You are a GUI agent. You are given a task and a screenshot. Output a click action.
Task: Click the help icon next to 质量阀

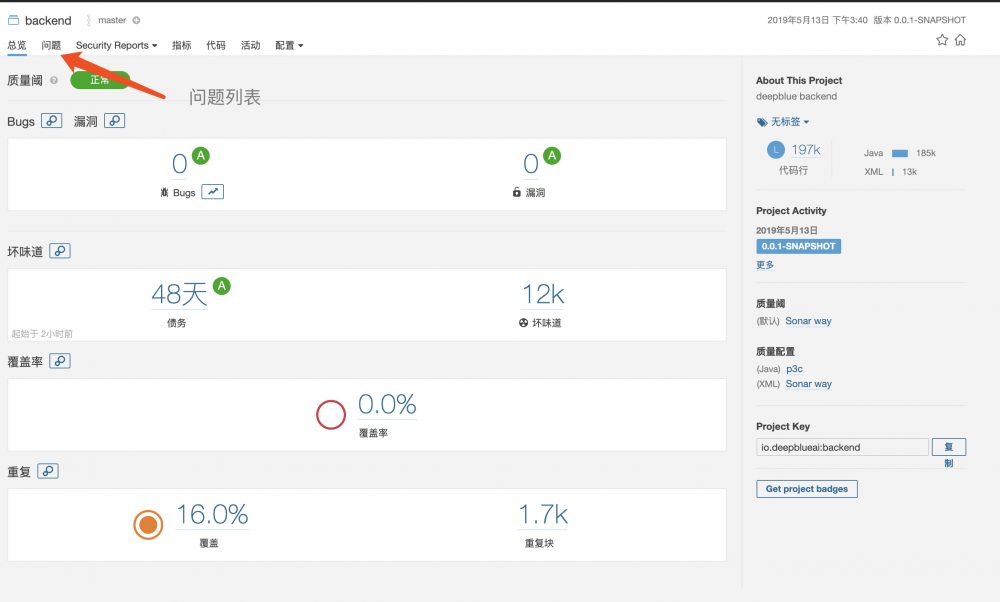tap(54, 80)
